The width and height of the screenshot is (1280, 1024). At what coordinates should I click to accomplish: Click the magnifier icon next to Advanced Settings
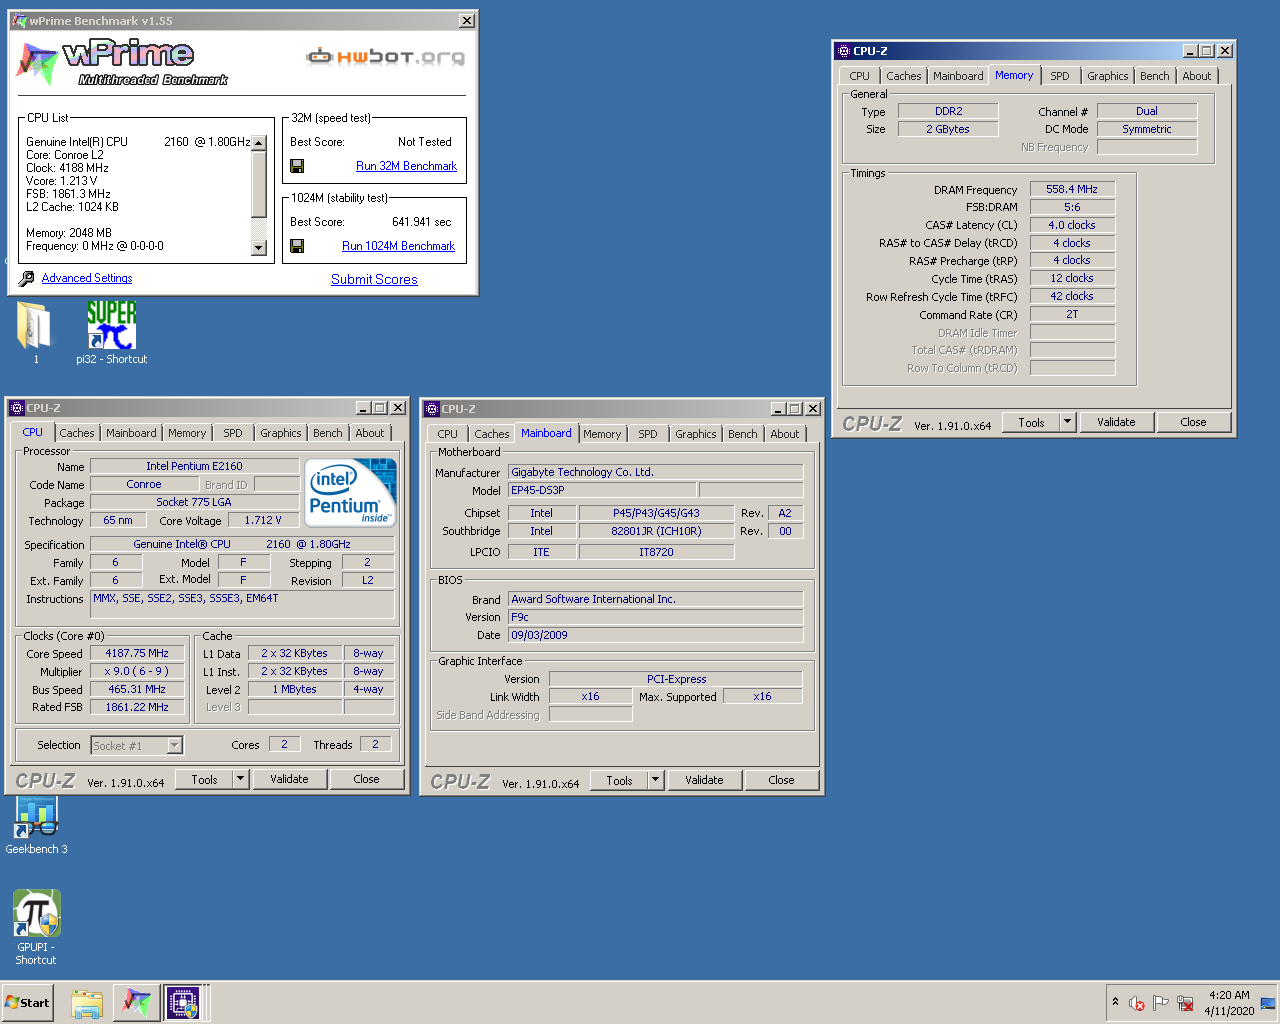click(27, 278)
